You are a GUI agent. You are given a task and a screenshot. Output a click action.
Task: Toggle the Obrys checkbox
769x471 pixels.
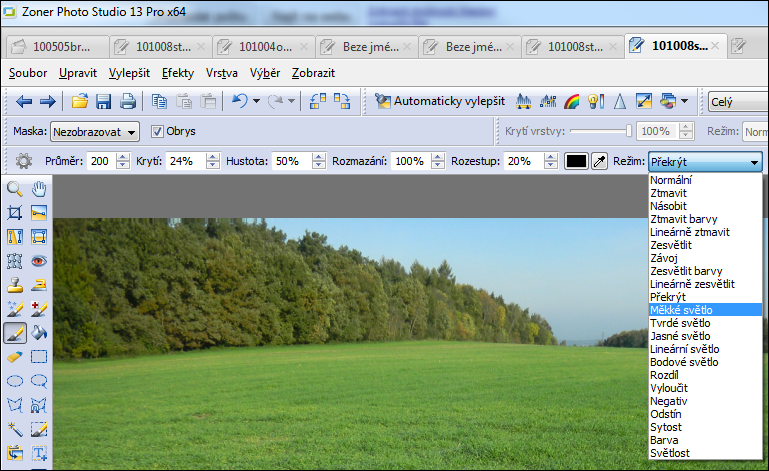point(157,131)
